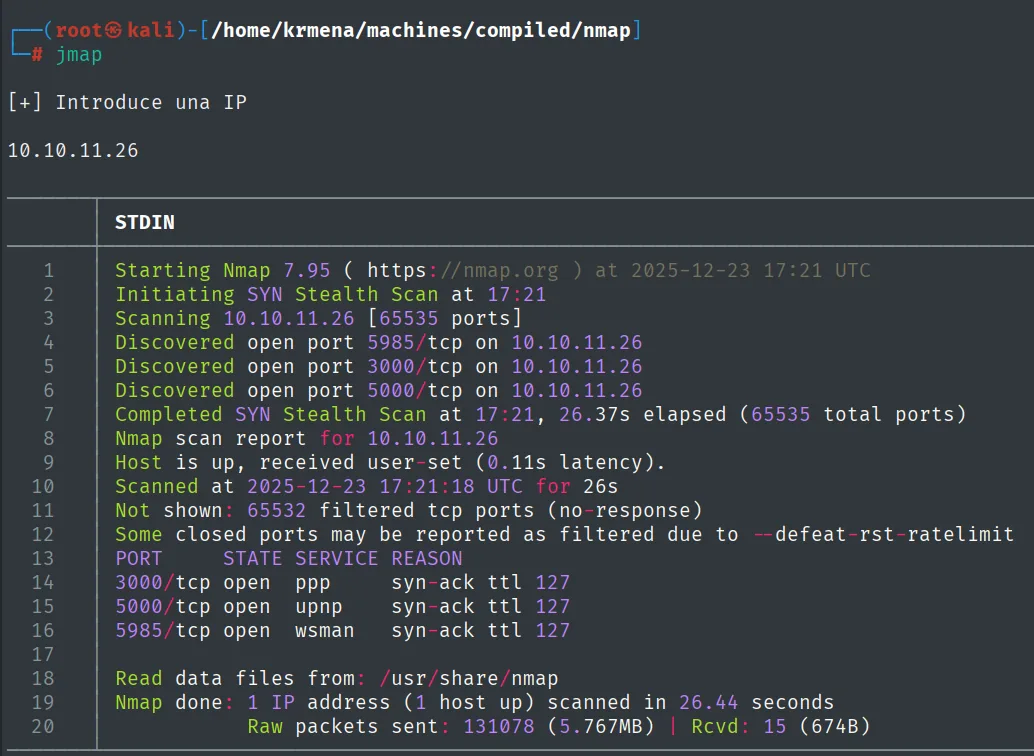
Task: Click the PORT column header
Action: pos(138,558)
